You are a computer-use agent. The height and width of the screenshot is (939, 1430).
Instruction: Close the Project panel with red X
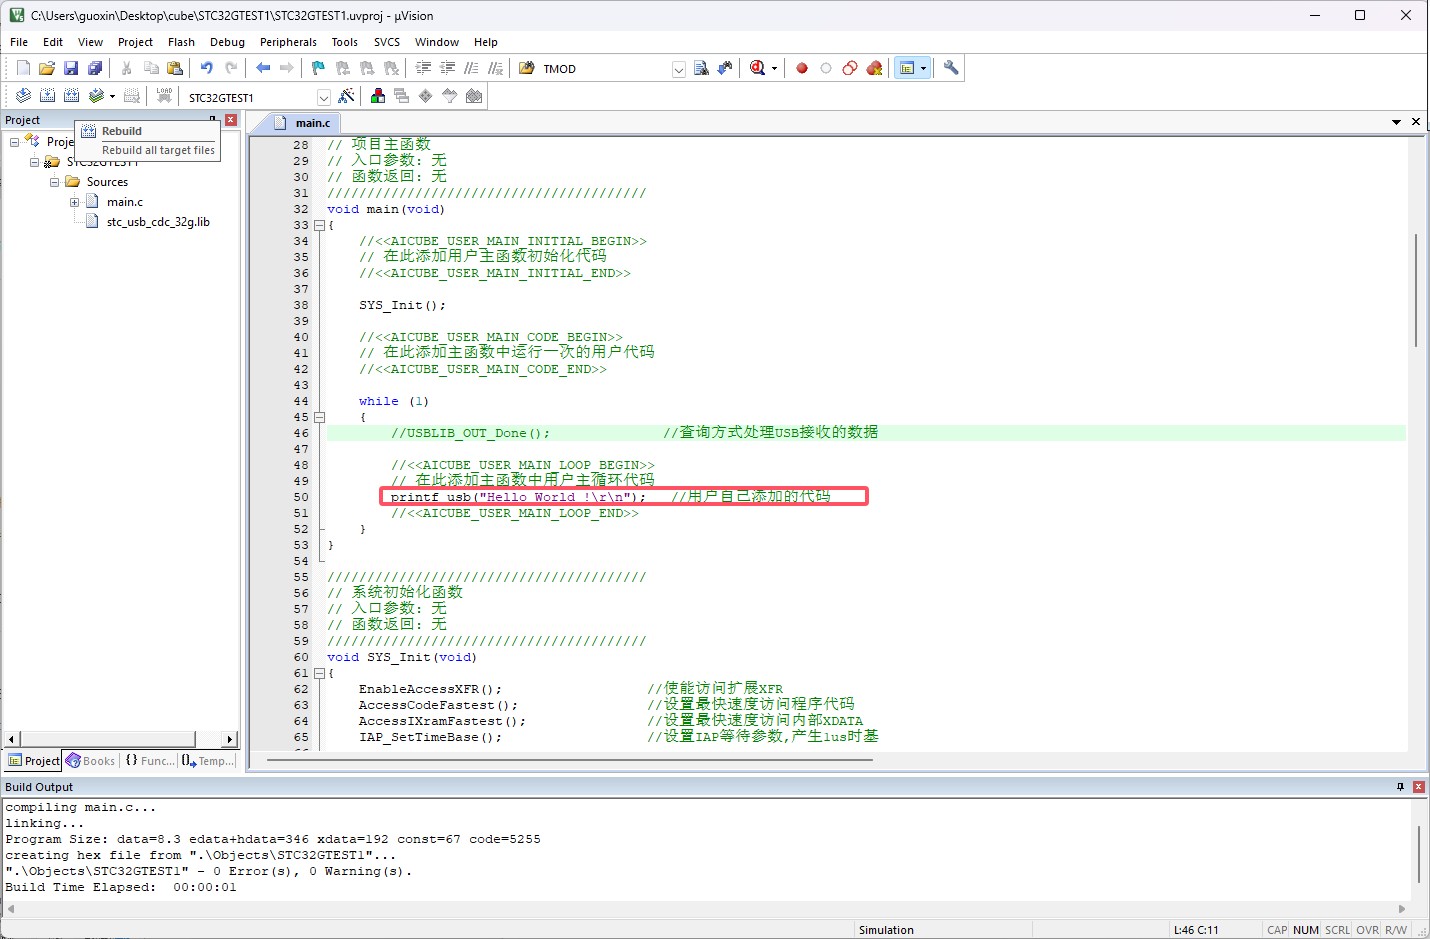pyautogui.click(x=231, y=119)
